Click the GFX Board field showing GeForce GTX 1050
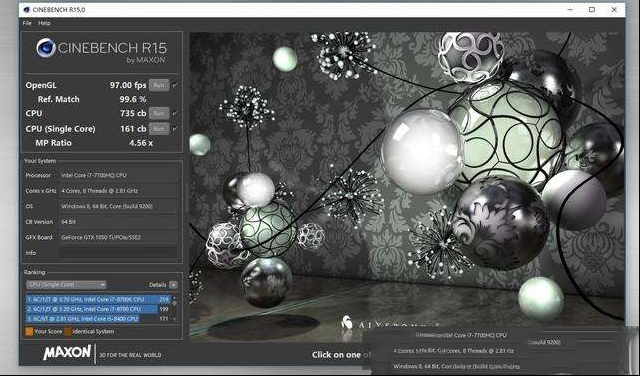This screenshot has height=376, width=640. [118, 237]
